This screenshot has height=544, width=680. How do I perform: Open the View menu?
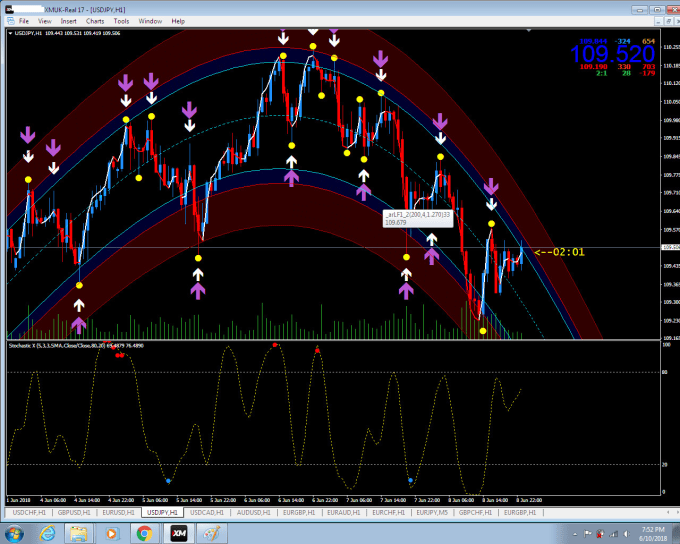point(45,21)
